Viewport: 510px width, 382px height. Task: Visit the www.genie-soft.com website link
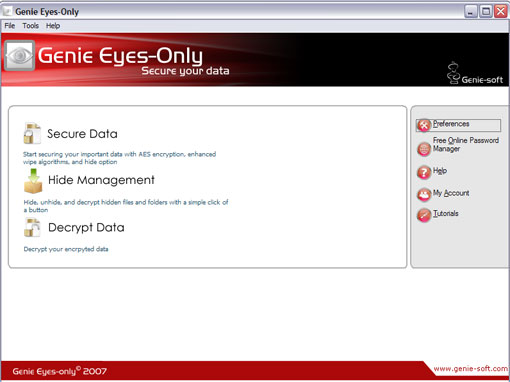[470, 369]
